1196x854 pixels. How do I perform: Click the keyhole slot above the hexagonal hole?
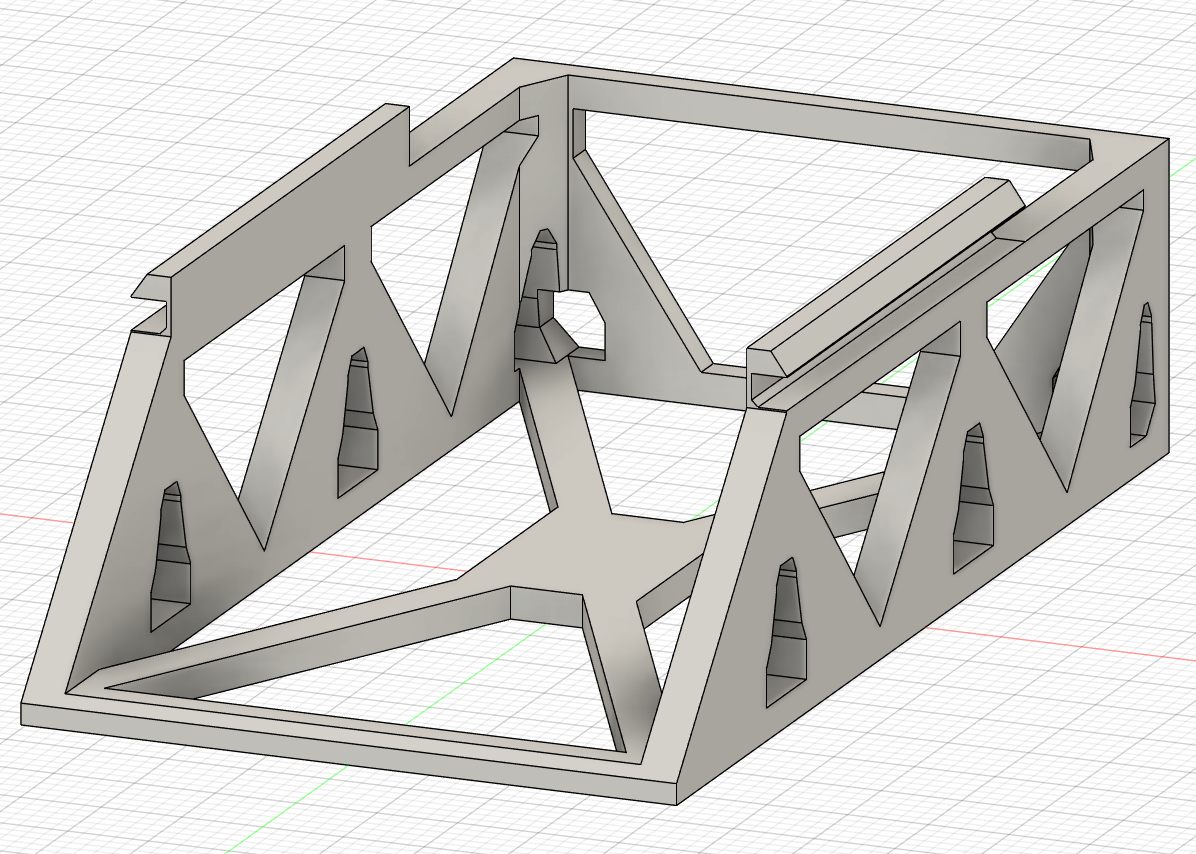[x=545, y=262]
